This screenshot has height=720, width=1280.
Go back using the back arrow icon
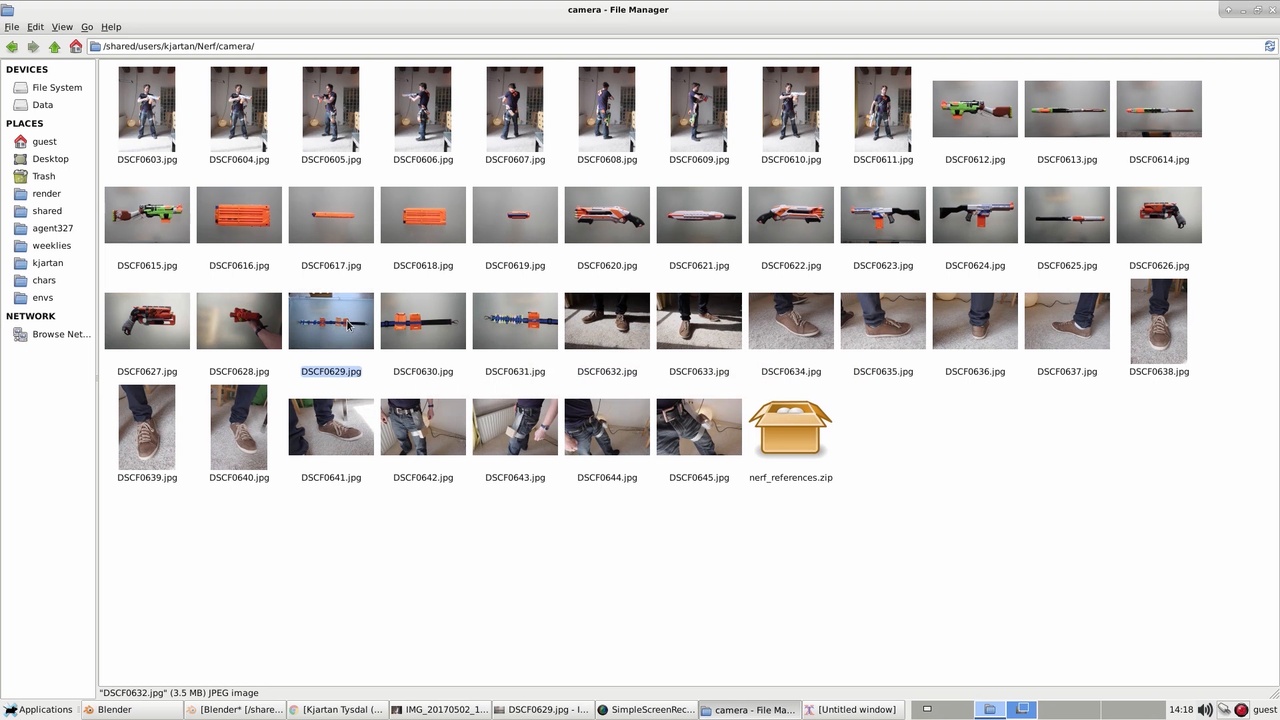[x=12, y=46]
